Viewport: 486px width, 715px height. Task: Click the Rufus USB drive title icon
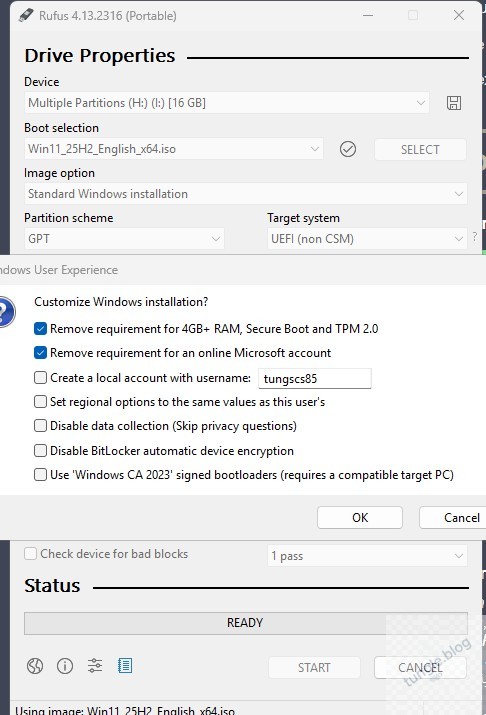tap(26, 15)
